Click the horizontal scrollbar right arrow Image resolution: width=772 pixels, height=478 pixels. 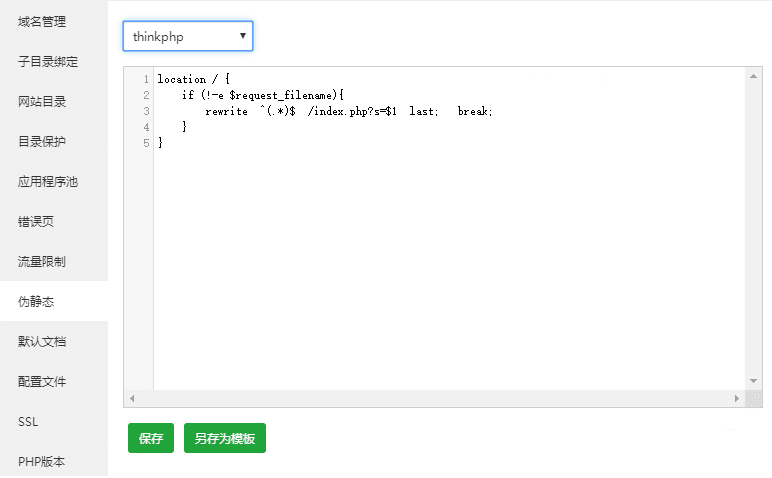point(739,398)
